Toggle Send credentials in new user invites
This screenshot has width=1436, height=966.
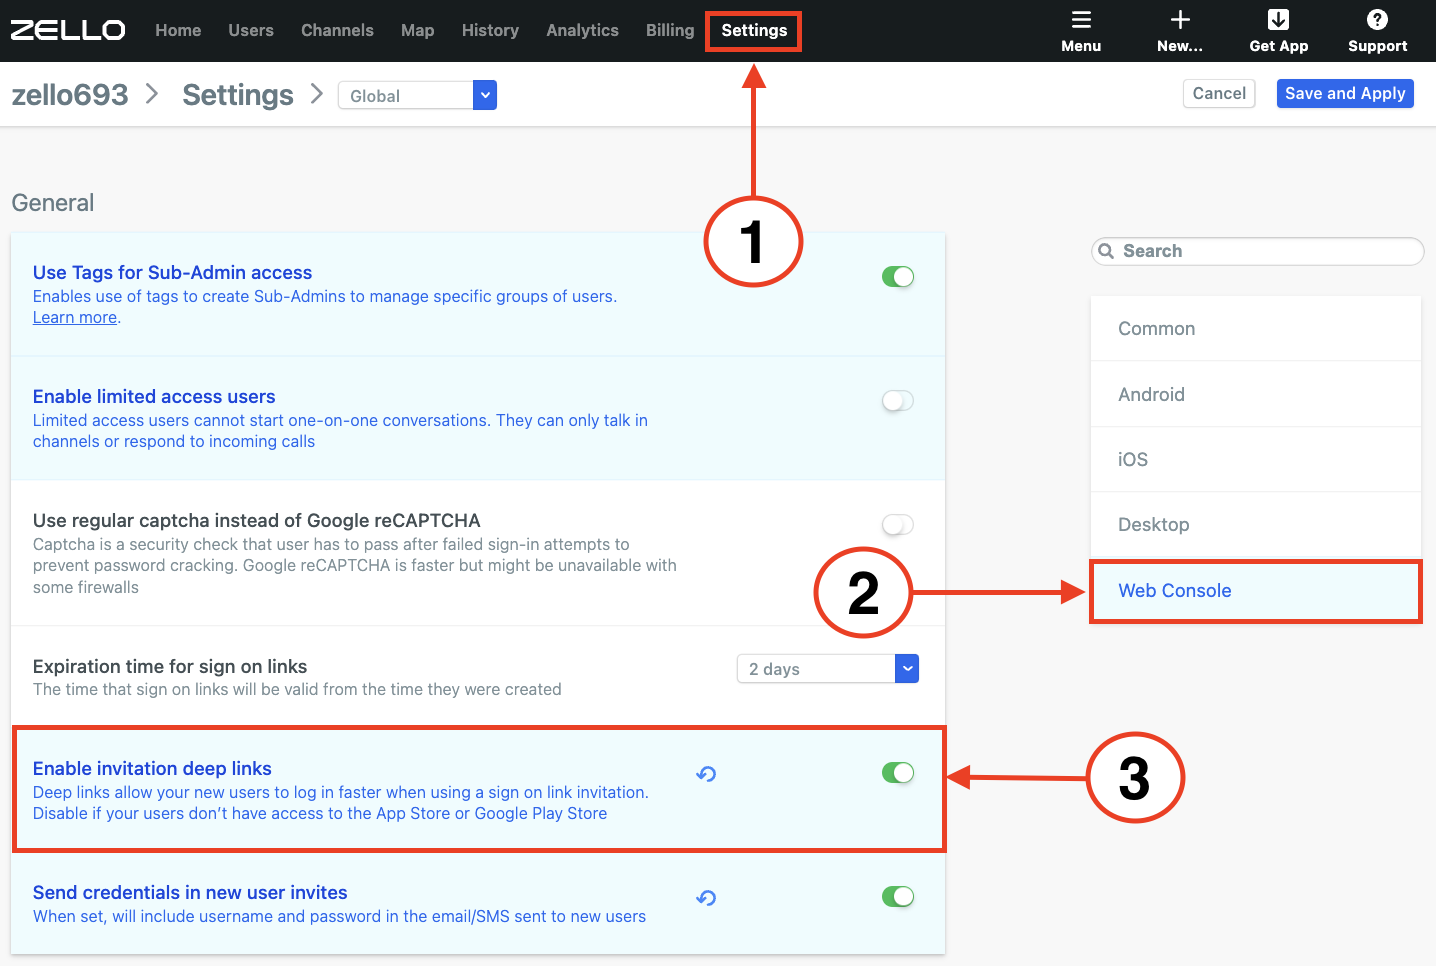[898, 897]
